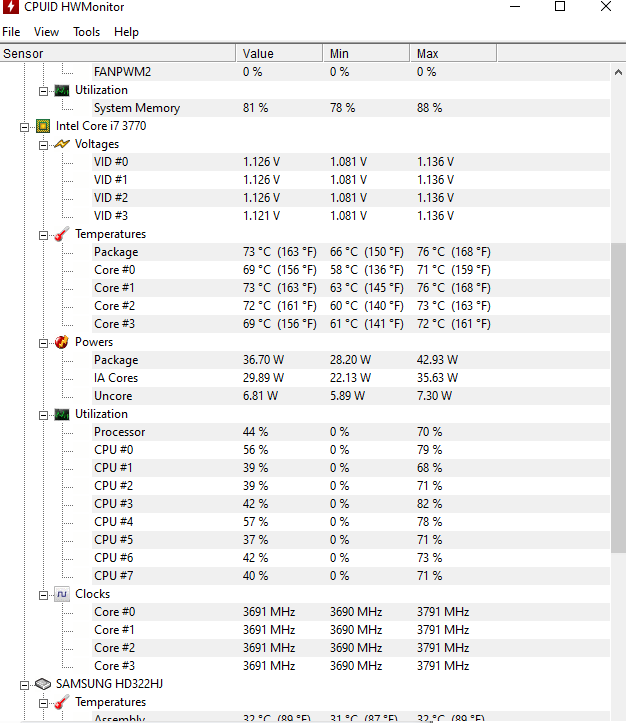
Task: Click the 44 % Processor utilization value
Action: 255,432
